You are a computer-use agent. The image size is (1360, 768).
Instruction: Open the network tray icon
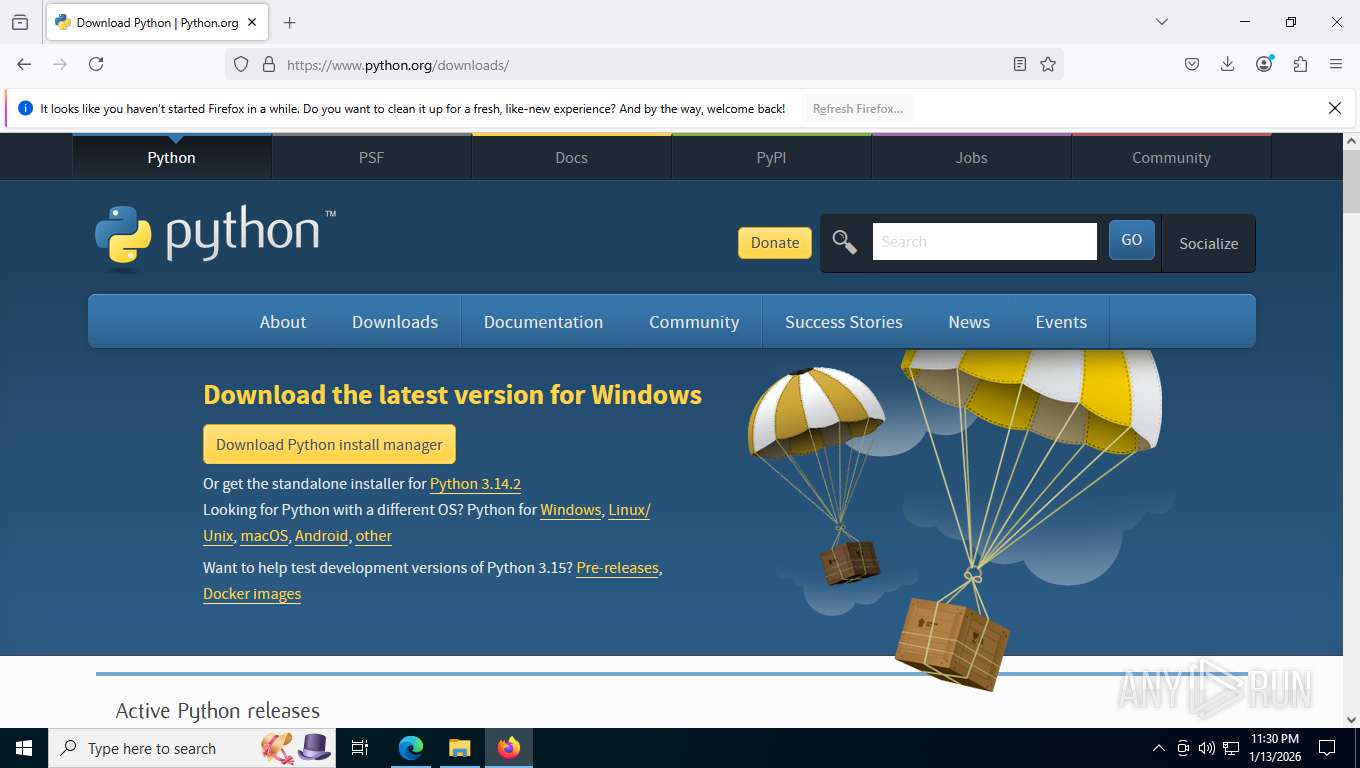click(1231, 748)
